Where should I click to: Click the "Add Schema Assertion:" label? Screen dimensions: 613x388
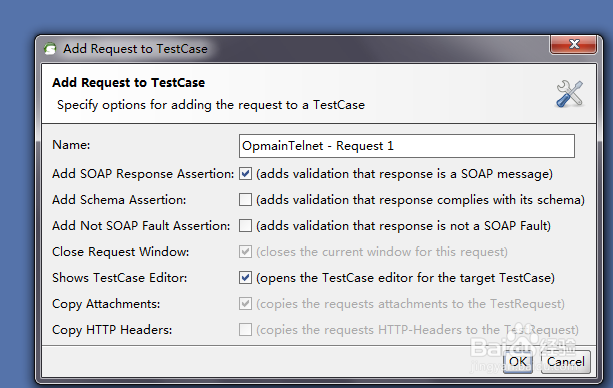coord(119,200)
